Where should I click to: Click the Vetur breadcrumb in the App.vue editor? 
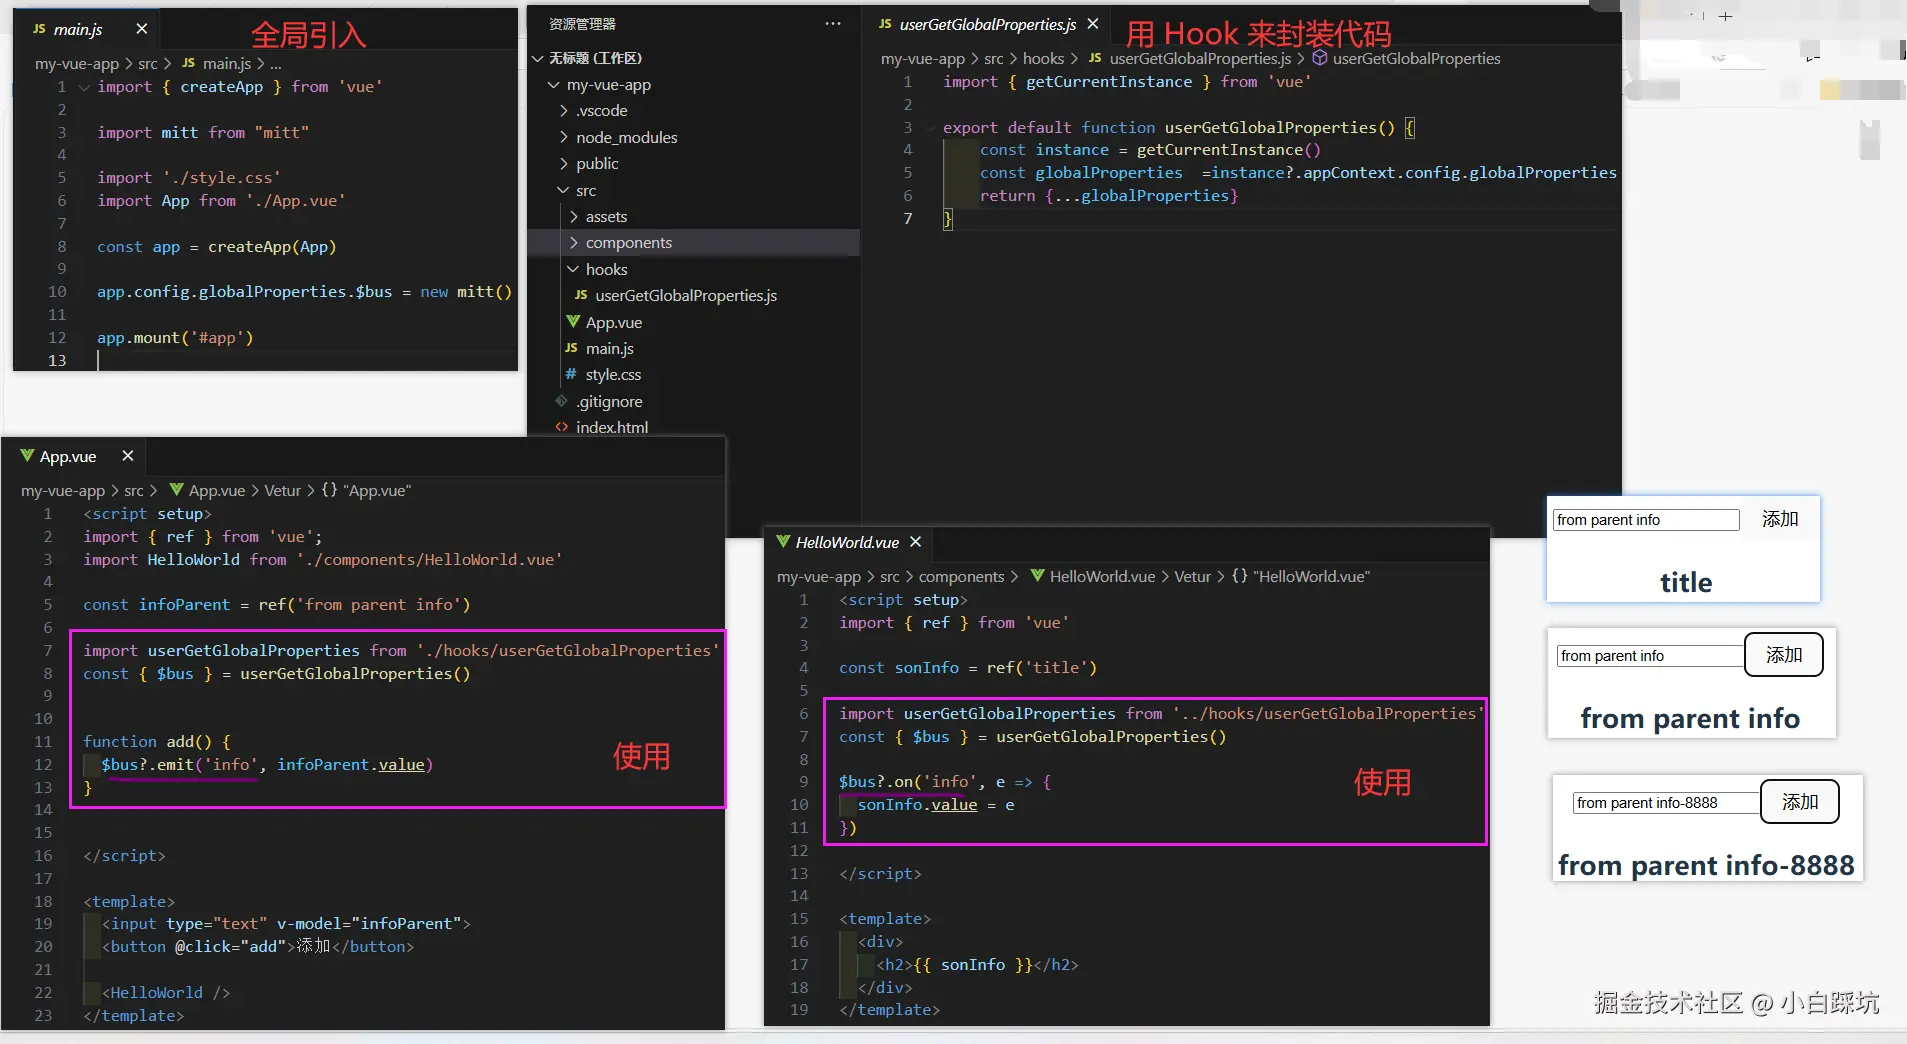coord(282,490)
